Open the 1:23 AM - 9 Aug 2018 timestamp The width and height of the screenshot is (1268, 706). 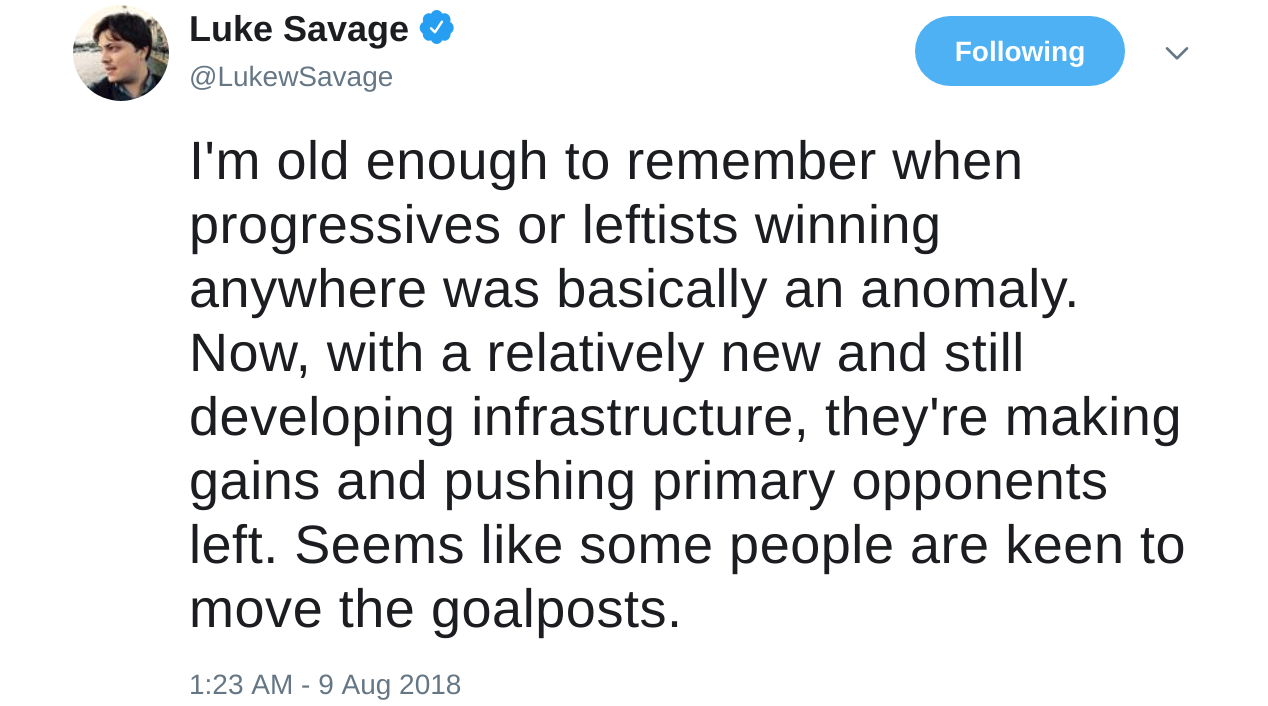[x=325, y=685]
